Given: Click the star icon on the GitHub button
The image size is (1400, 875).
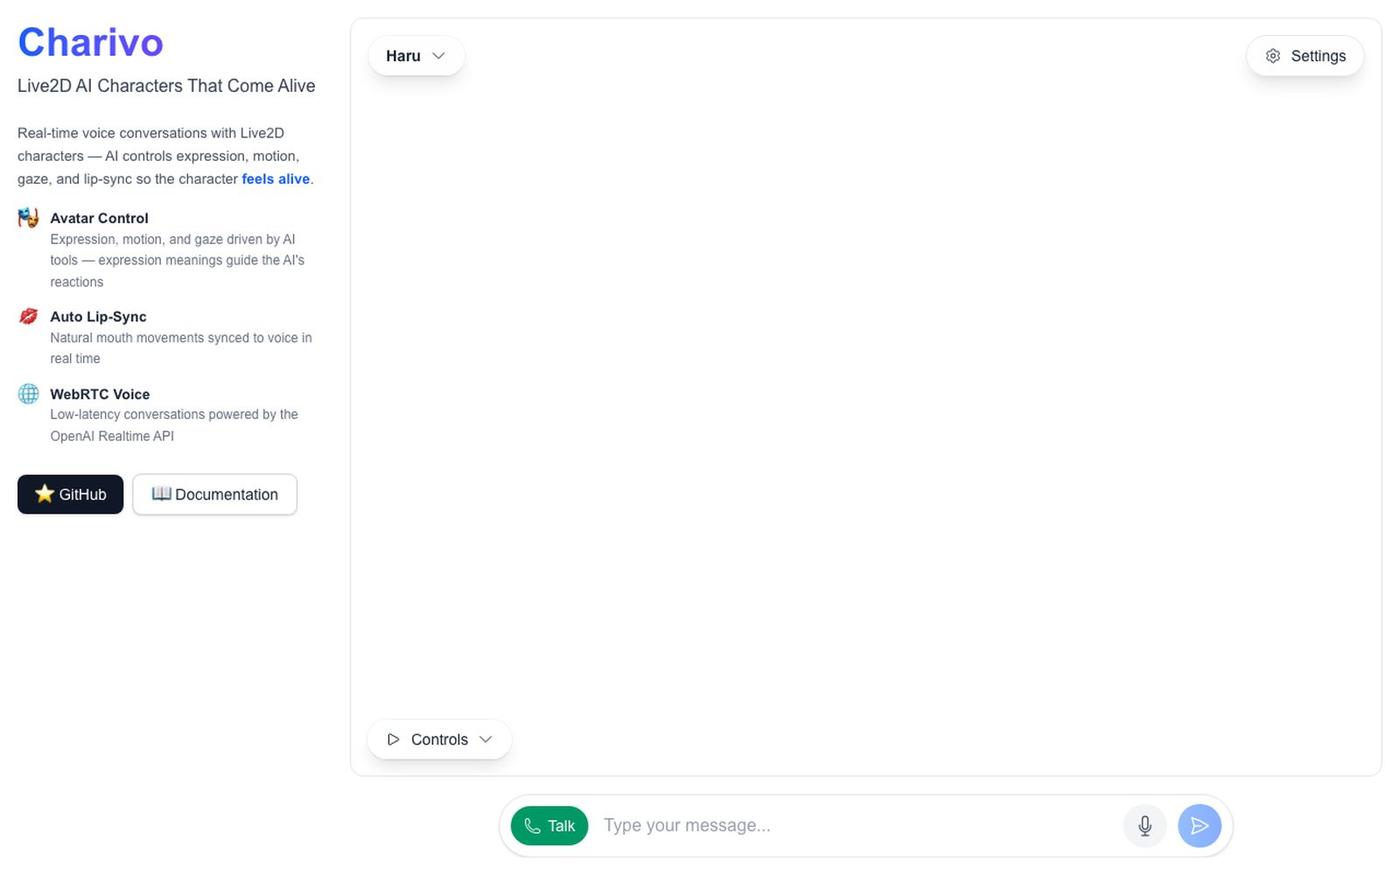Looking at the screenshot, I should click(x=44, y=494).
